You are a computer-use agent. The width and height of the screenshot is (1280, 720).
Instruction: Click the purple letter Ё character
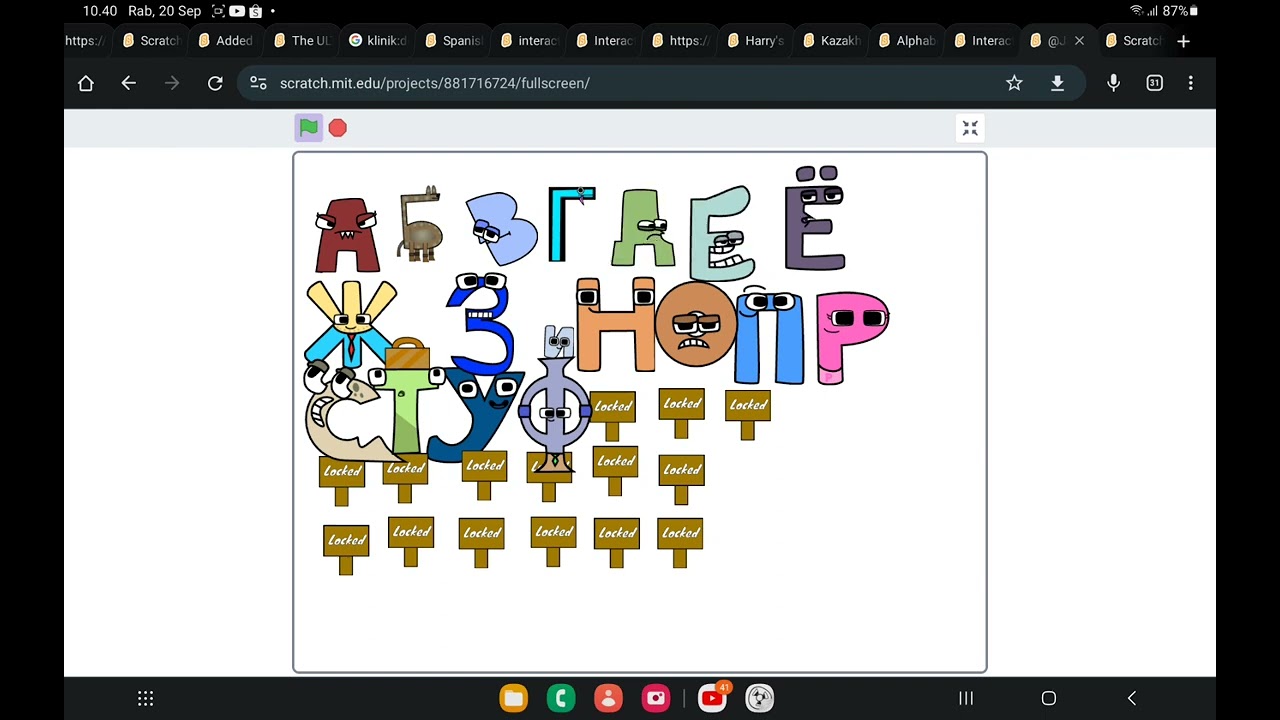click(817, 219)
